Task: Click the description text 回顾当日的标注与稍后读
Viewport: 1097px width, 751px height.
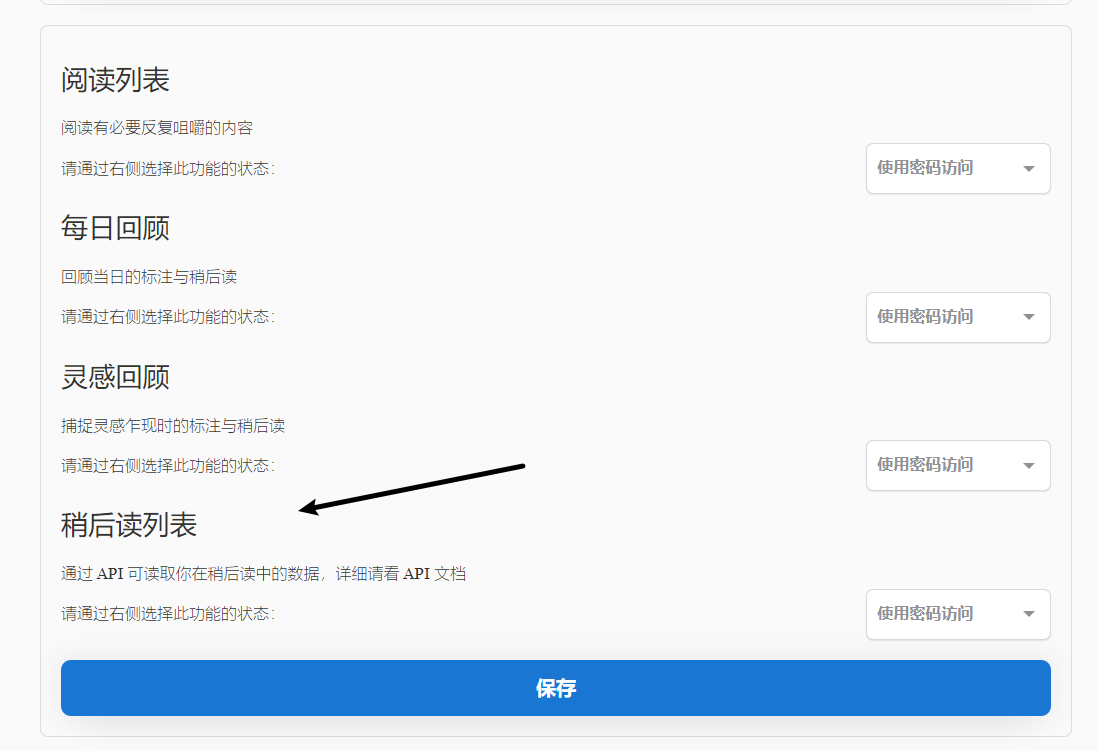Action: (147, 276)
